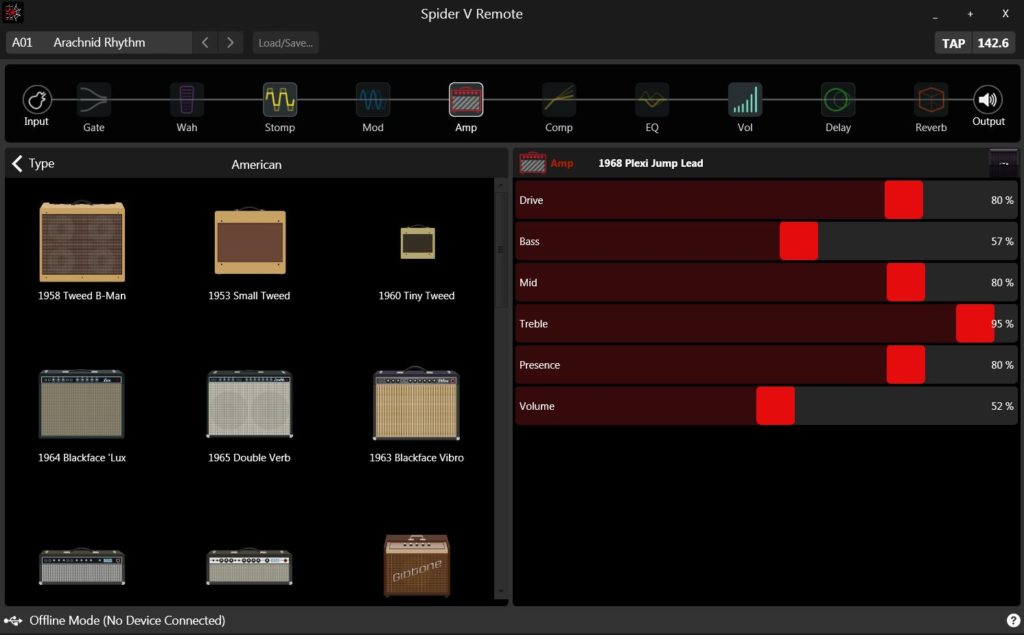Select the Amp block in signal chain

[466, 100]
